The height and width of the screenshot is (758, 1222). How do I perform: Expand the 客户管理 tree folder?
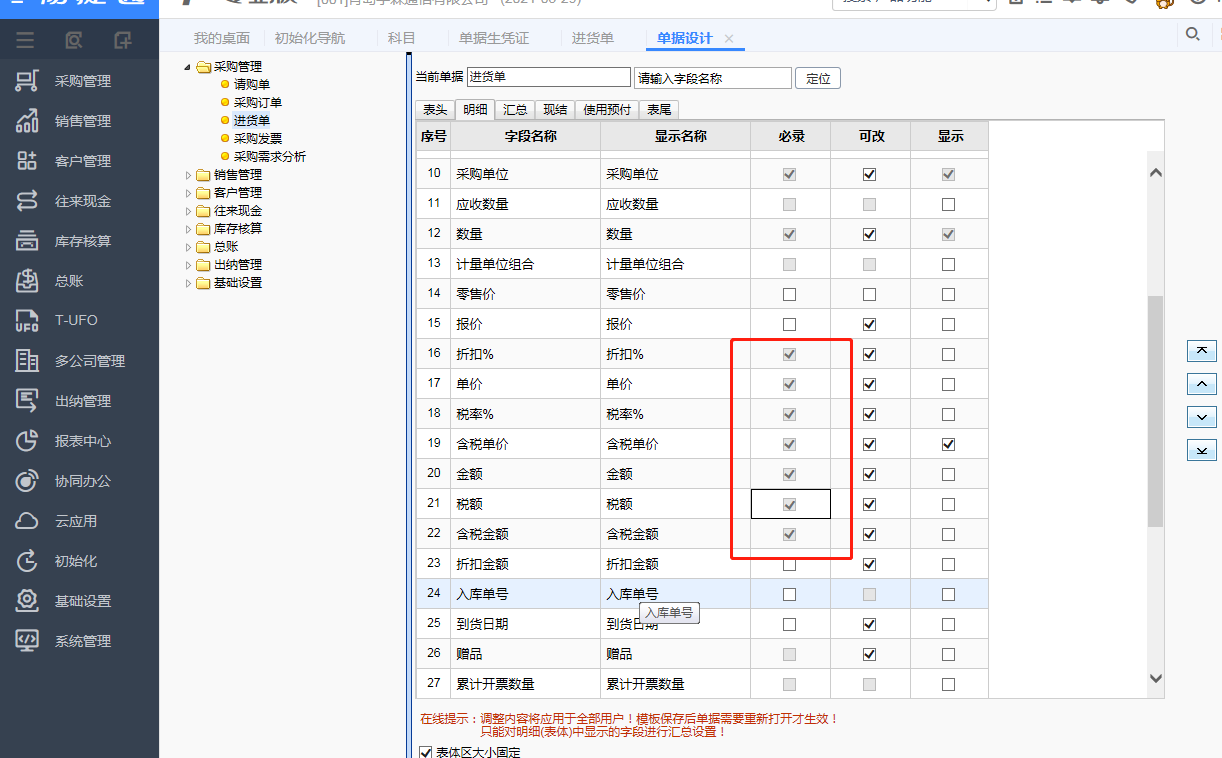tap(187, 193)
